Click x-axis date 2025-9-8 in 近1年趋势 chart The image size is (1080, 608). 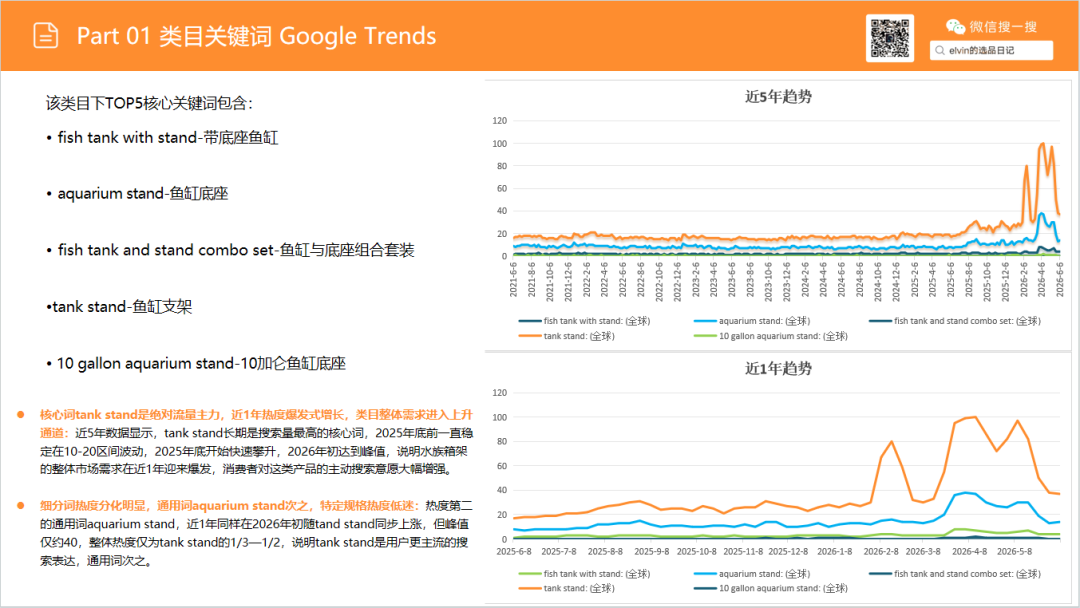pos(652,552)
